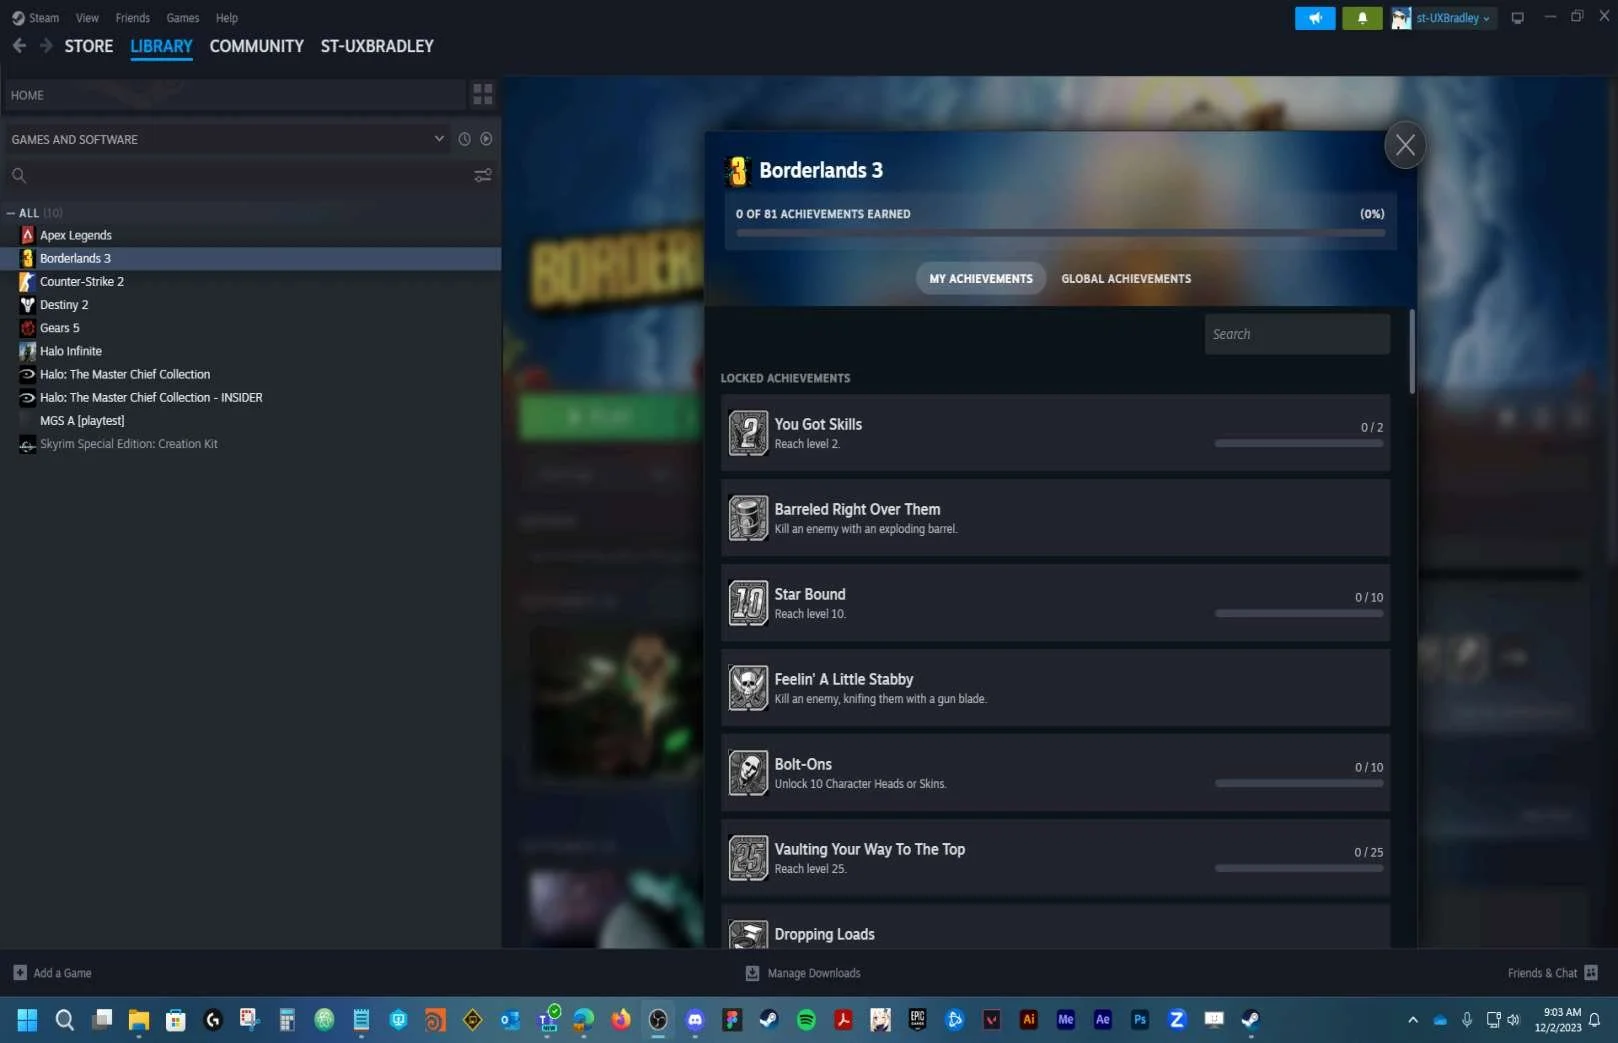Open the green notifications bell

[x=1362, y=18]
